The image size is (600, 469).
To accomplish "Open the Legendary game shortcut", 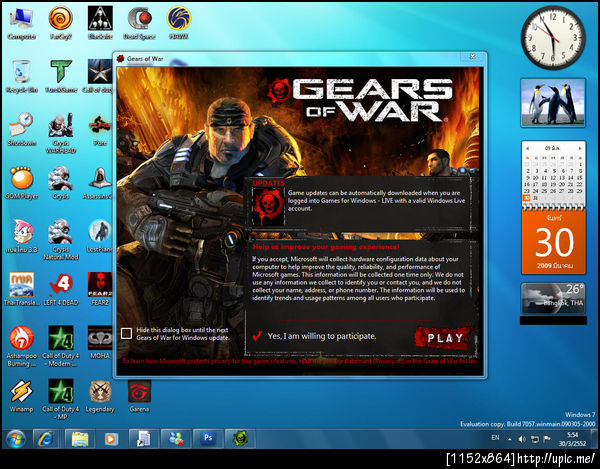I will (x=100, y=396).
